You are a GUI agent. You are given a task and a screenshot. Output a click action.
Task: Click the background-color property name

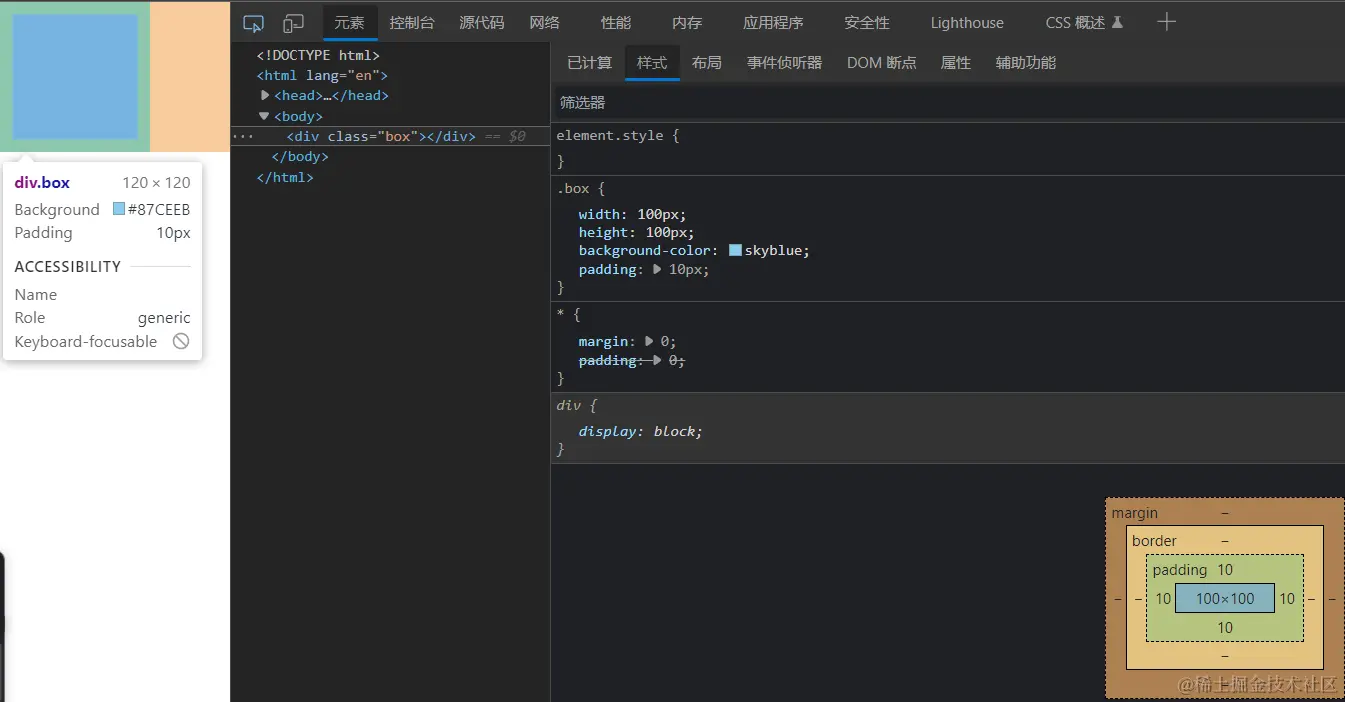[646, 250]
